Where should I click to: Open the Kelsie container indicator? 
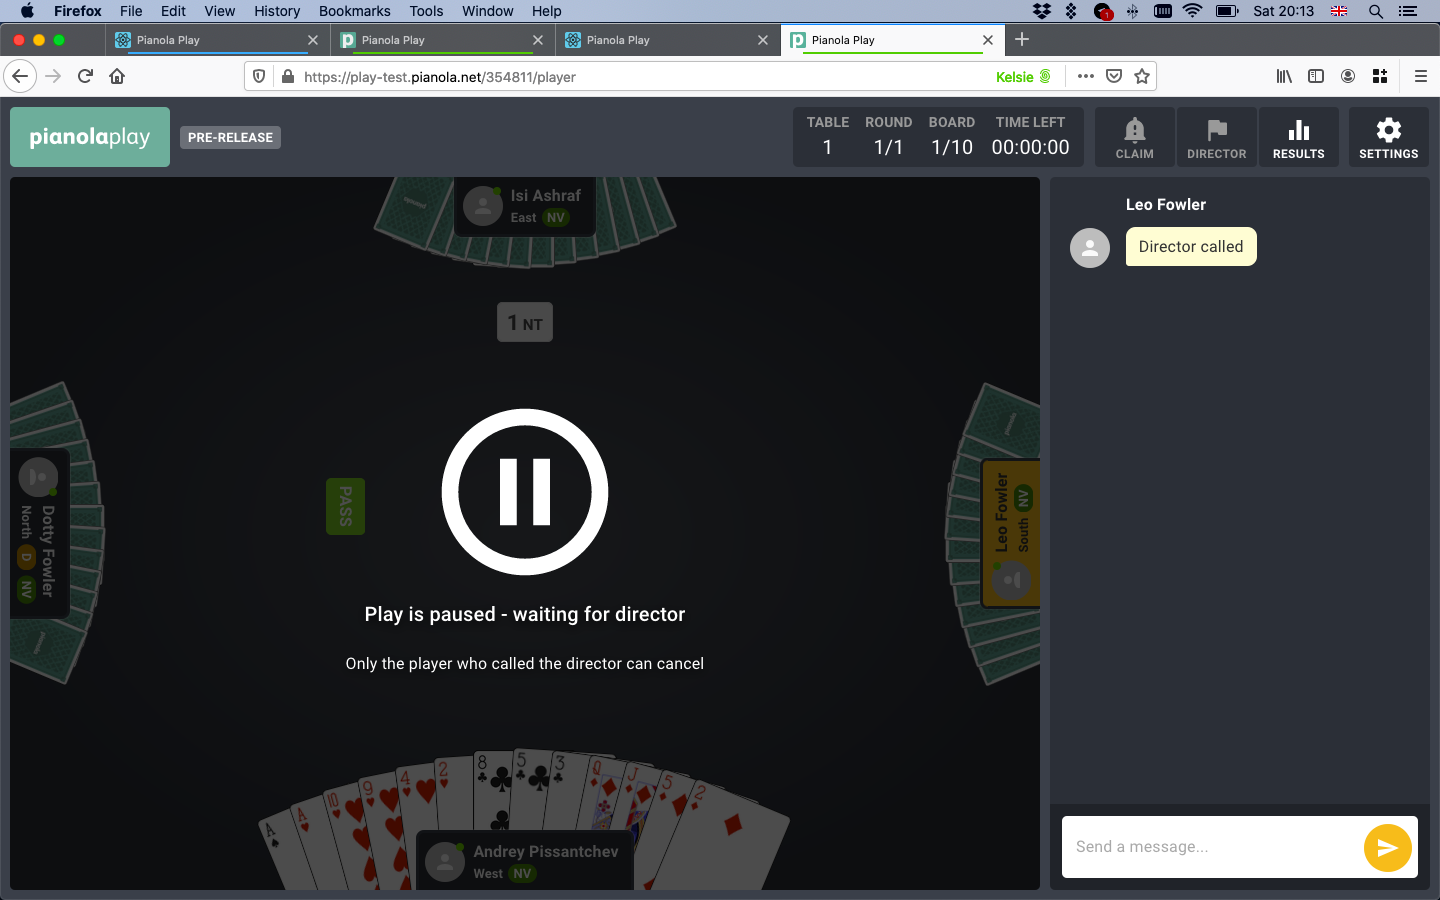(x=1023, y=77)
